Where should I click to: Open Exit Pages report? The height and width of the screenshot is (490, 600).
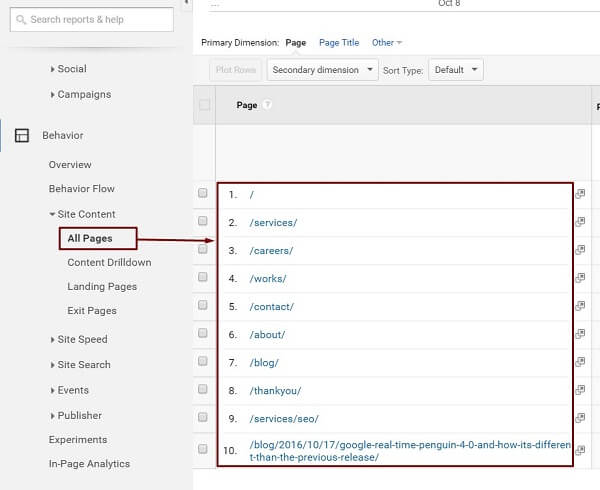[92, 311]
